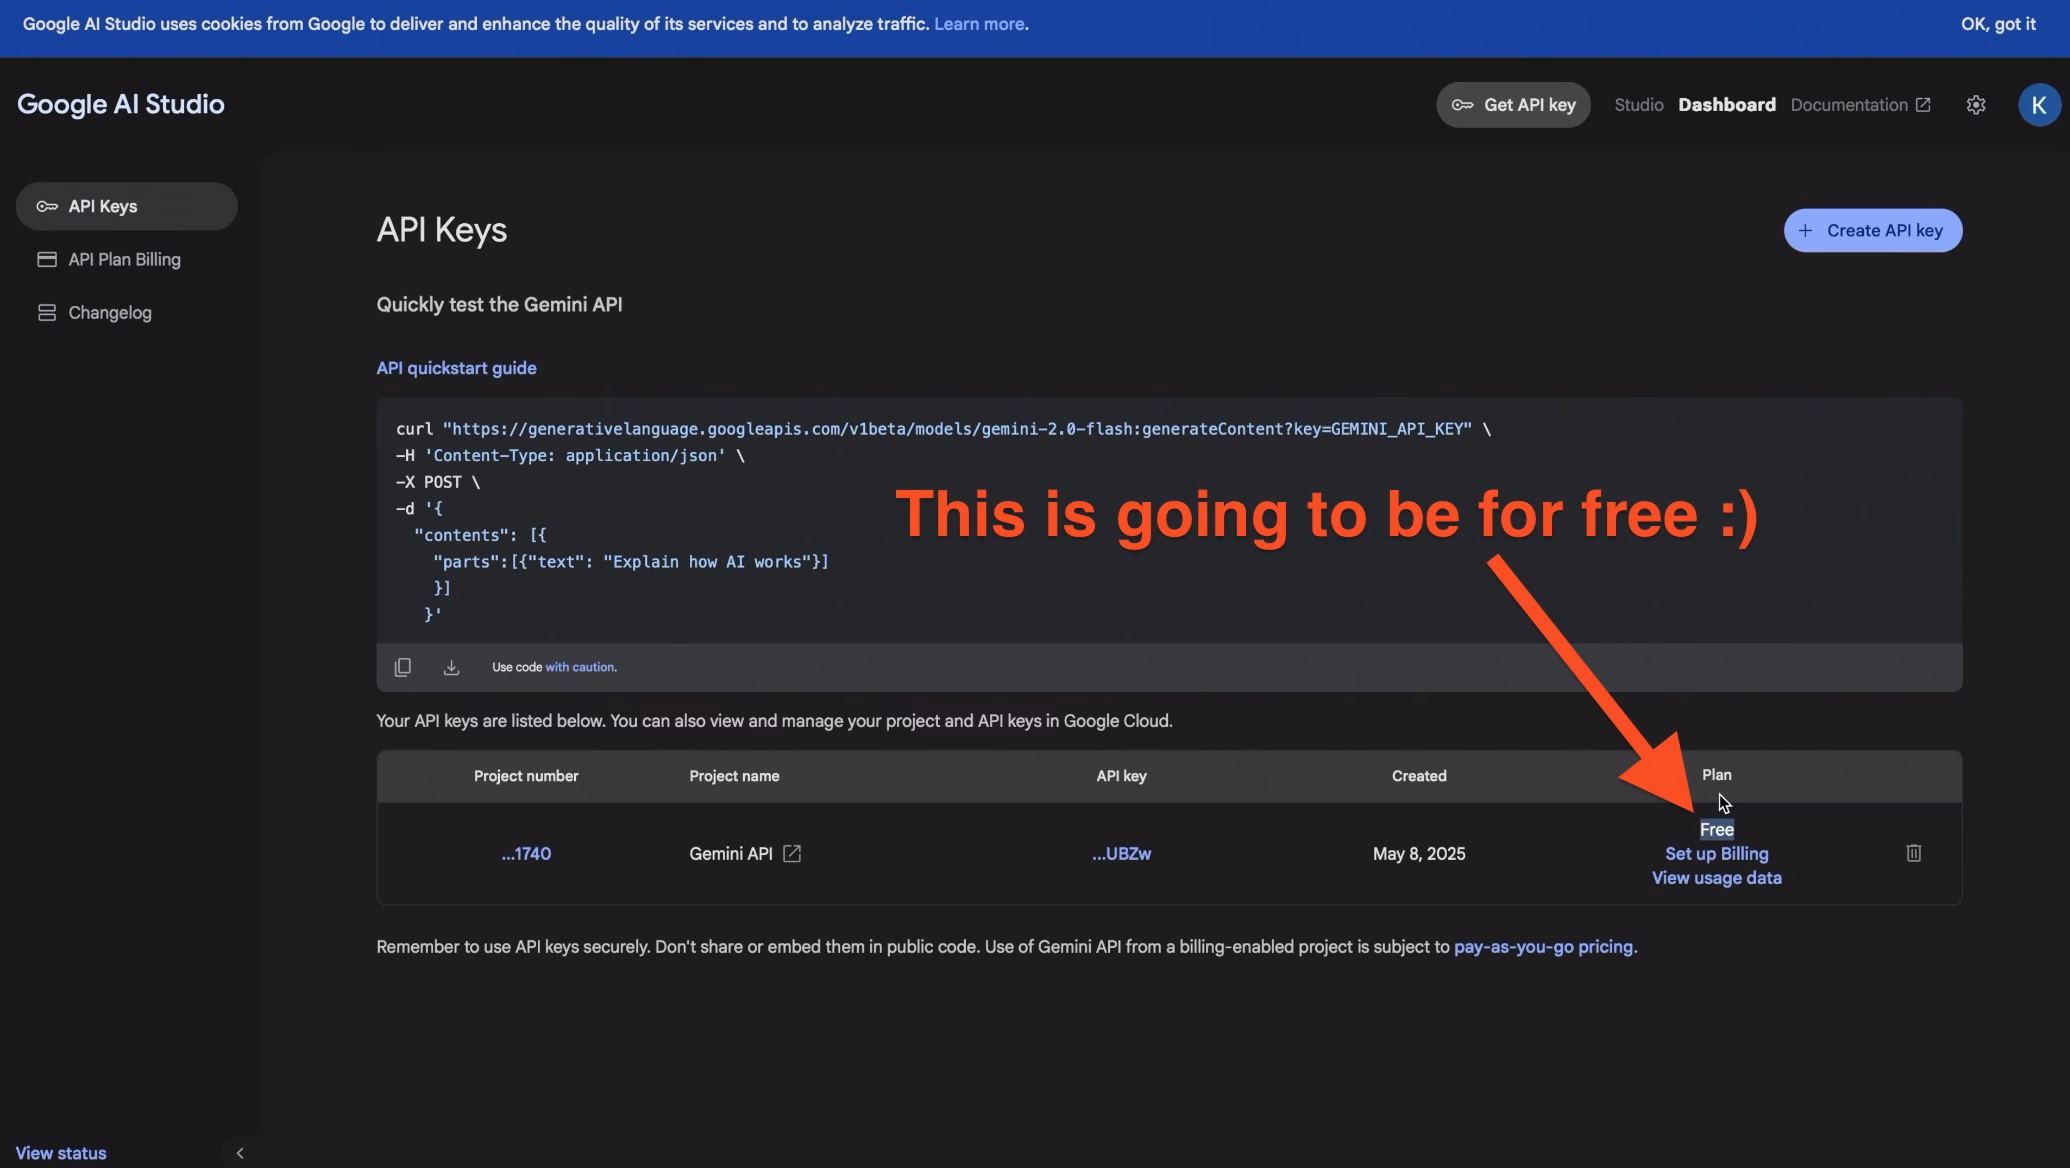
Task: Click the Google AI Studio logo
Action: (121, 105)
